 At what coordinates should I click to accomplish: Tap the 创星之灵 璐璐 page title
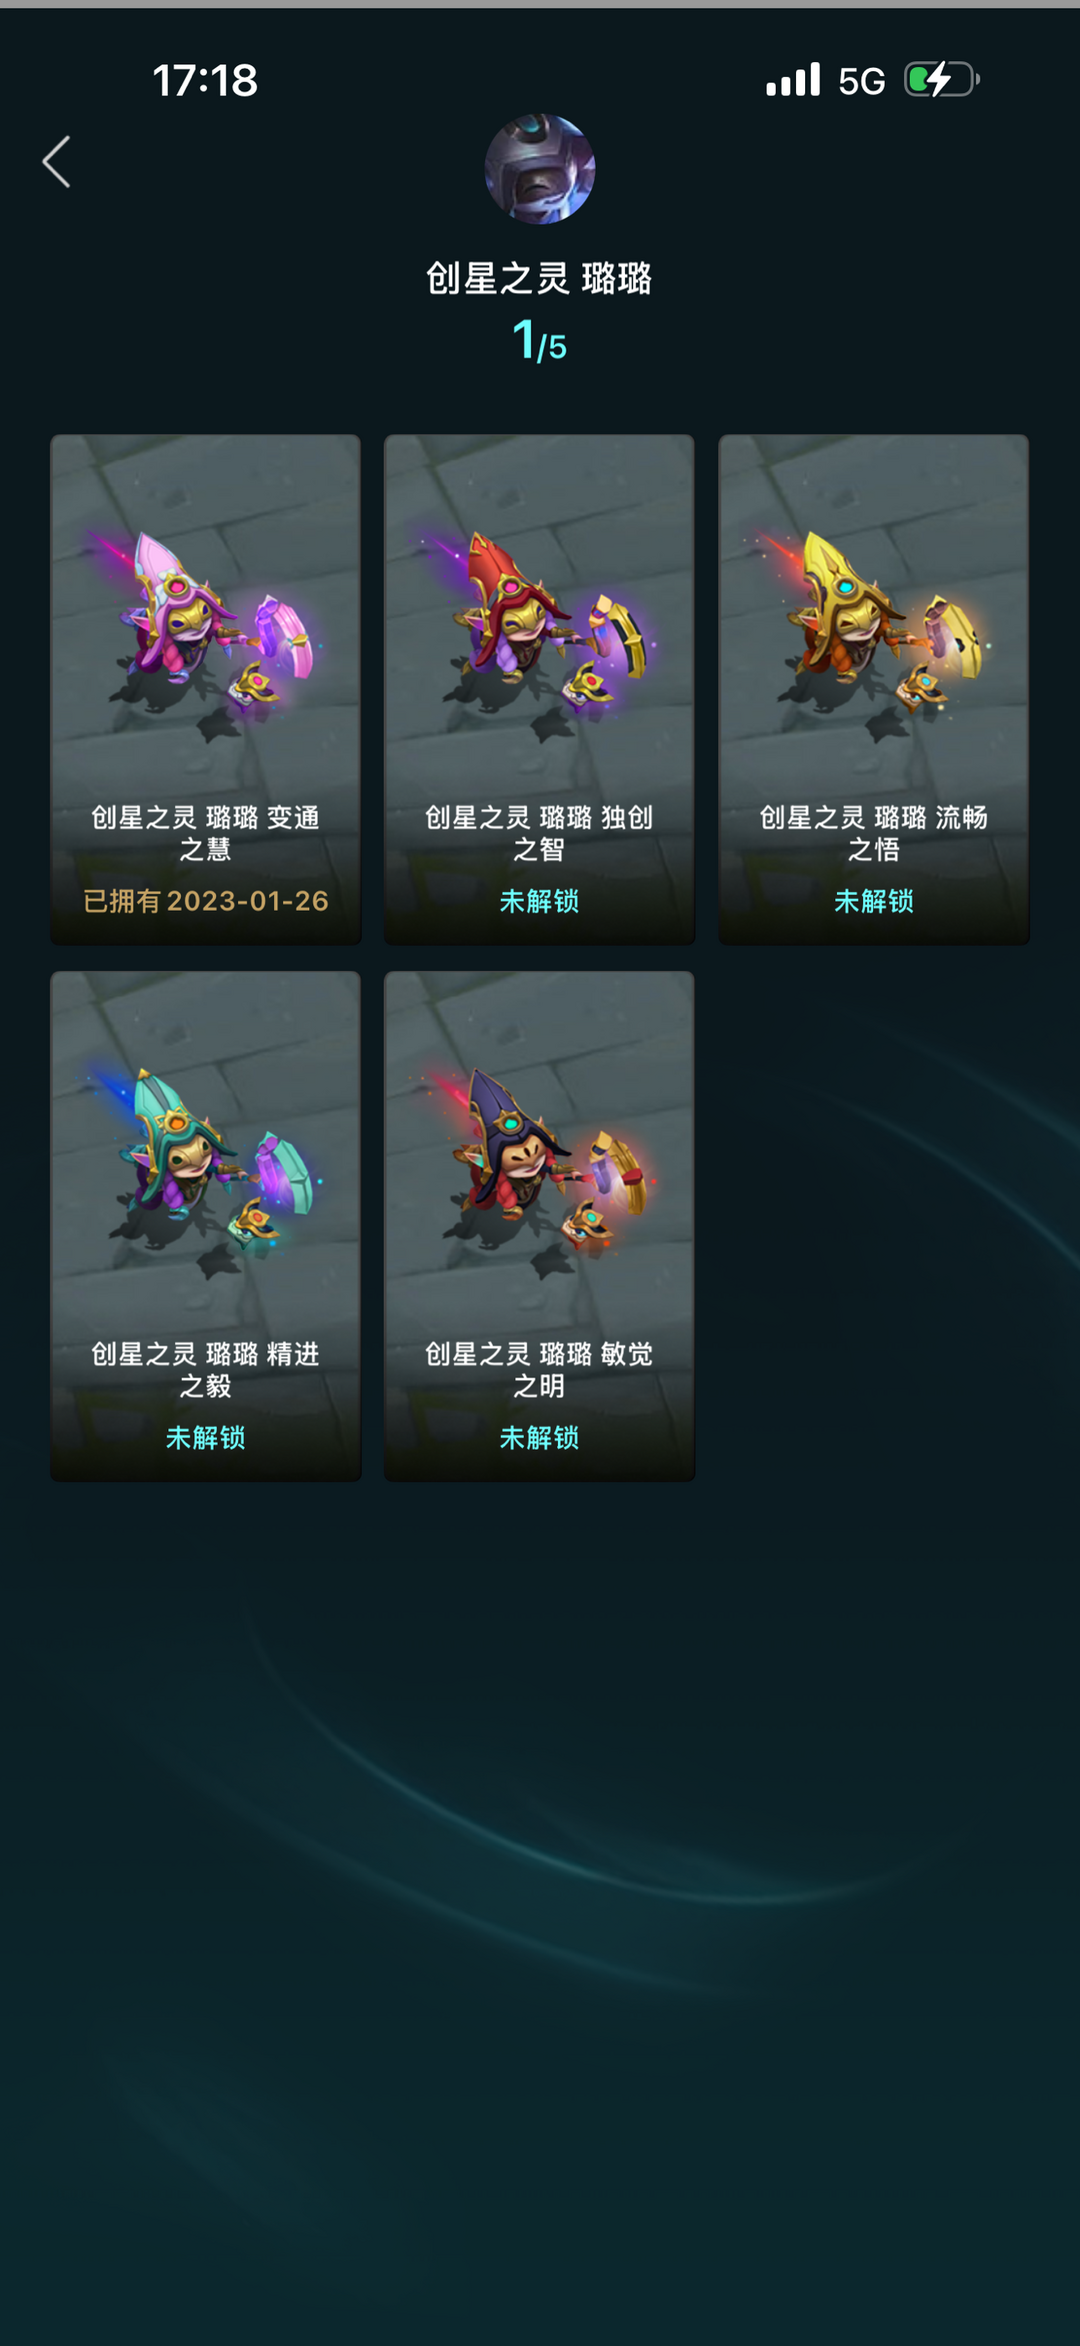[539, 278]
